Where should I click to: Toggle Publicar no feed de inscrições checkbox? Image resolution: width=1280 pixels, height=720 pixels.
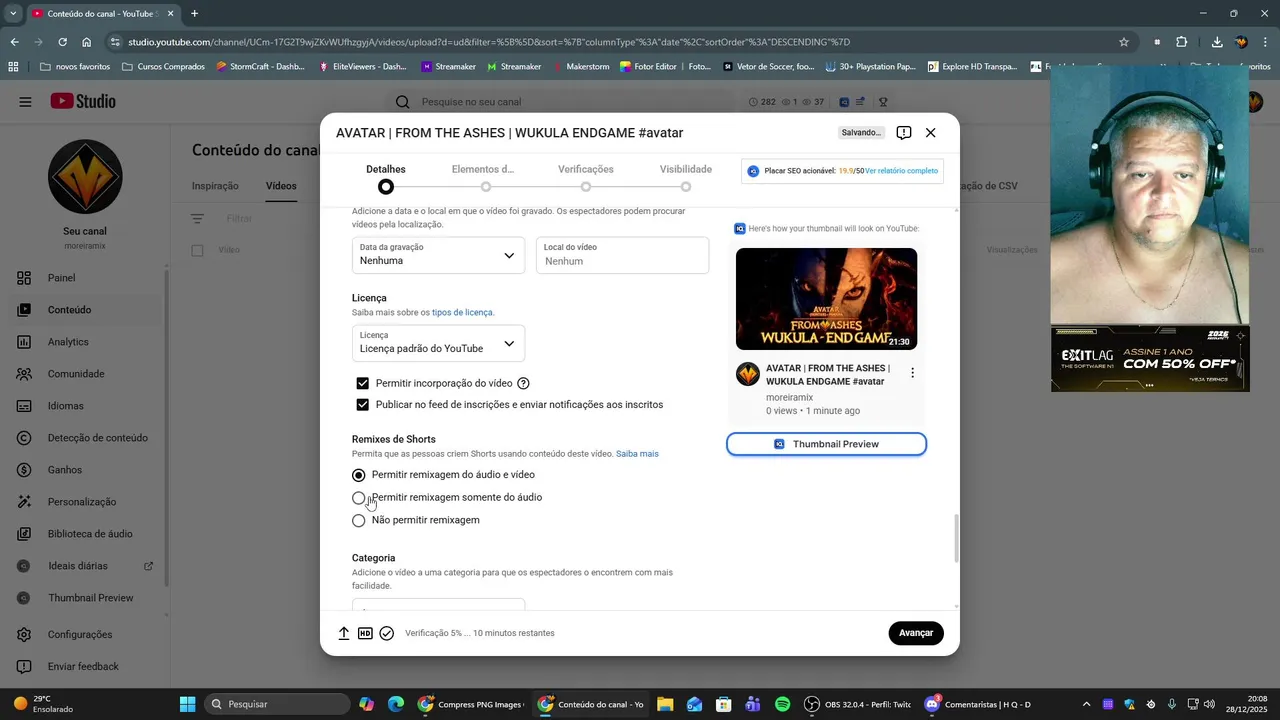tap(362, 405)
